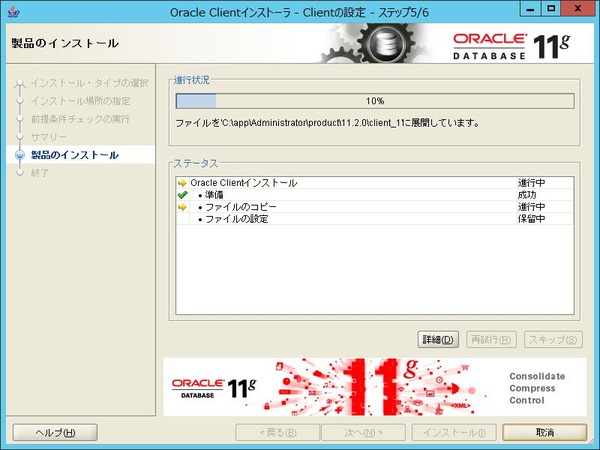
Task: Open 詳細(D) details button
Action: (x=438, y=339)
